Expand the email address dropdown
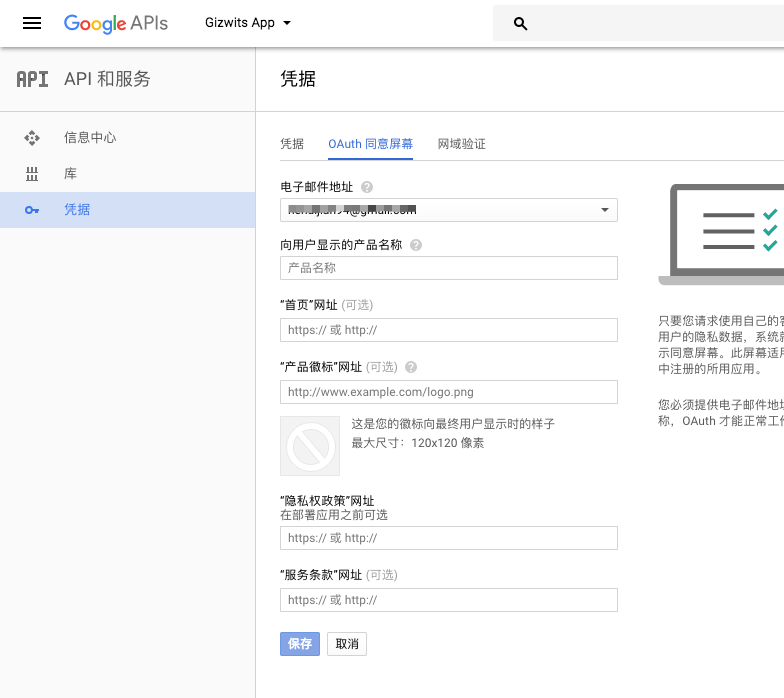 [604, 210]
